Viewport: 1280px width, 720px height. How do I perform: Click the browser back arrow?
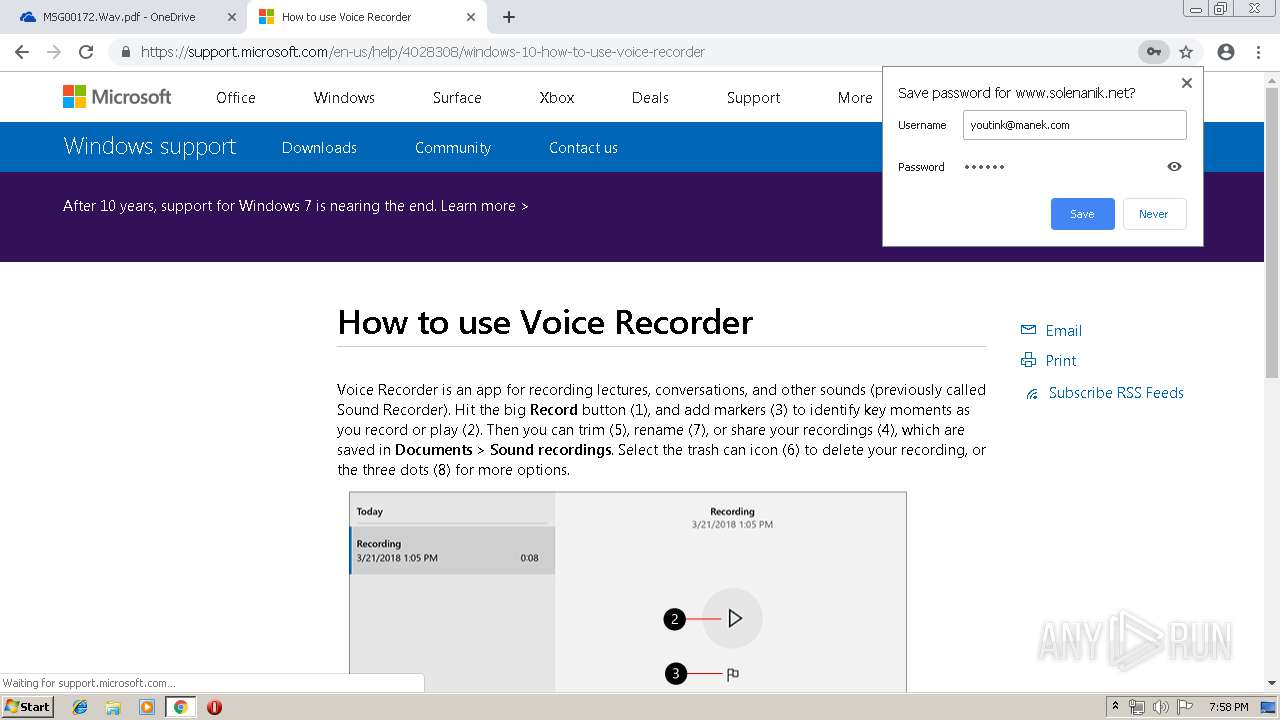[x=22, y=52]
